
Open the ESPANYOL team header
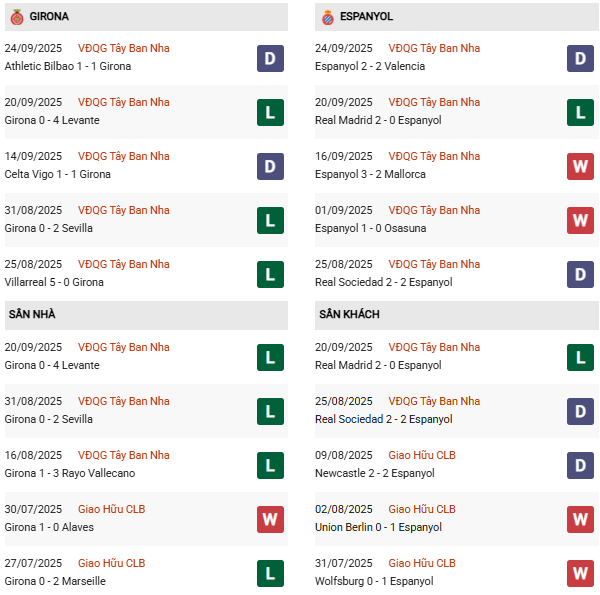coord(366,17)
